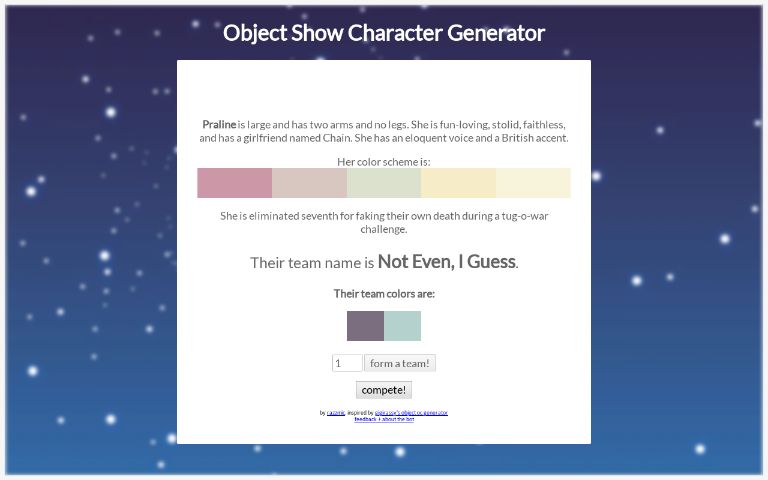768x480 pixels.
Task: Click the elimination description text
Action: click(384, 222)
